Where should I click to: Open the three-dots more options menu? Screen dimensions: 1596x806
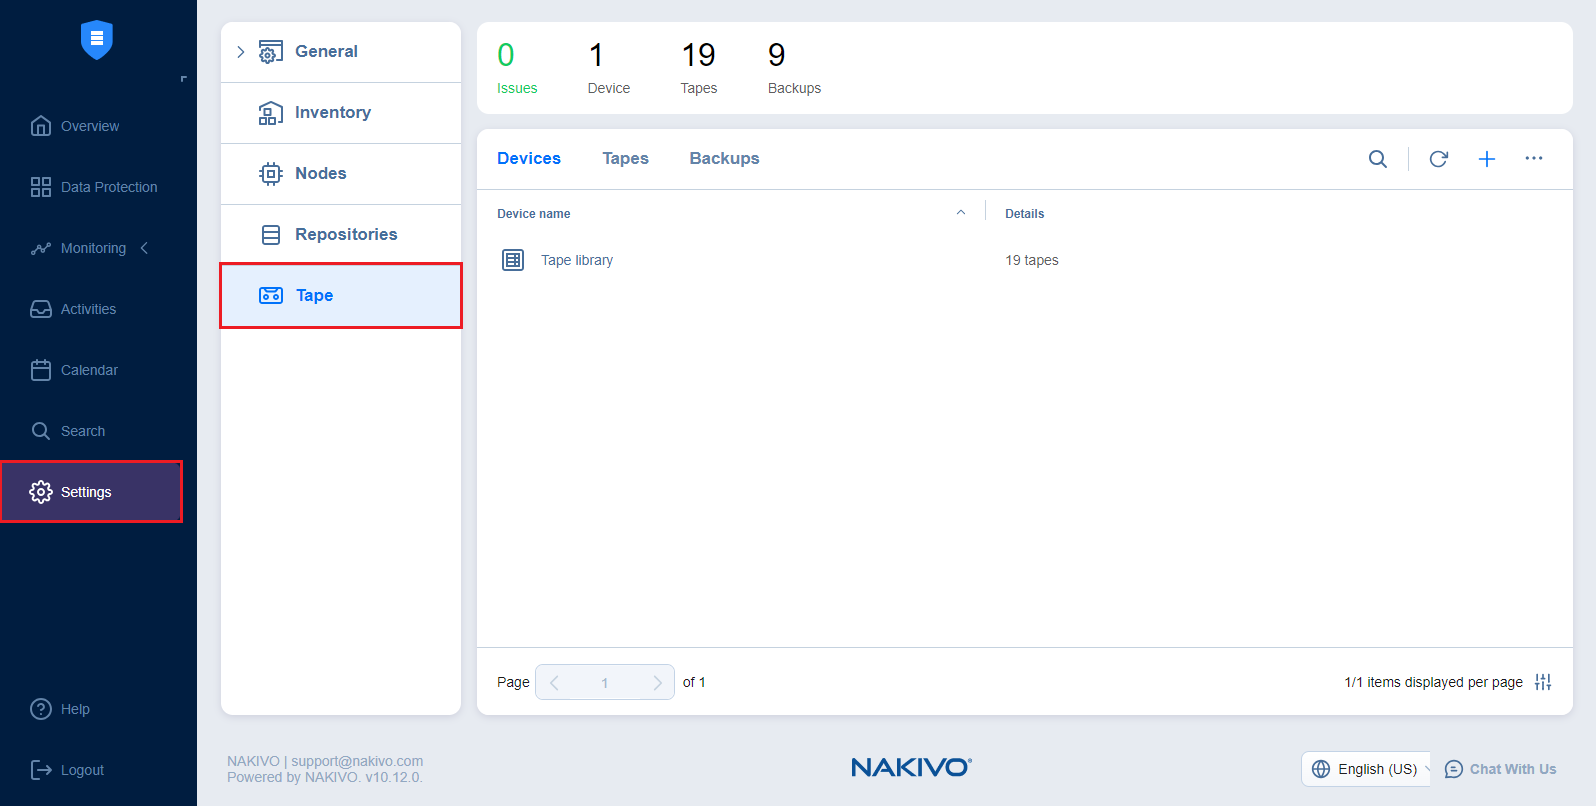tap(1533, 159)
